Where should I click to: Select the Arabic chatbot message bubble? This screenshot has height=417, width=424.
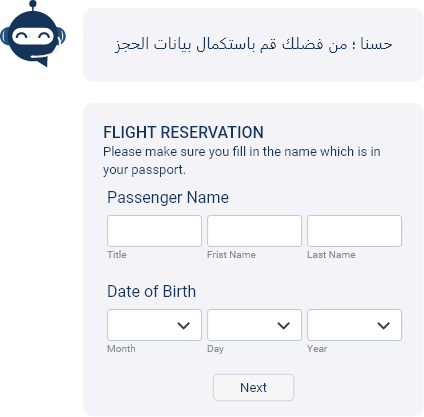[x=253, y=45]
